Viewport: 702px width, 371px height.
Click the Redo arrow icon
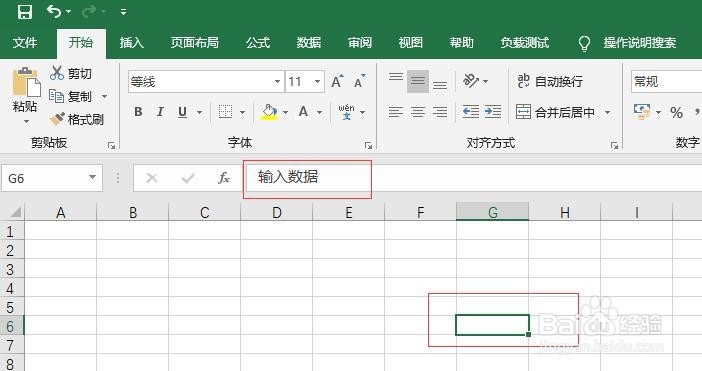pyautogui.click(x=89, y=12)
